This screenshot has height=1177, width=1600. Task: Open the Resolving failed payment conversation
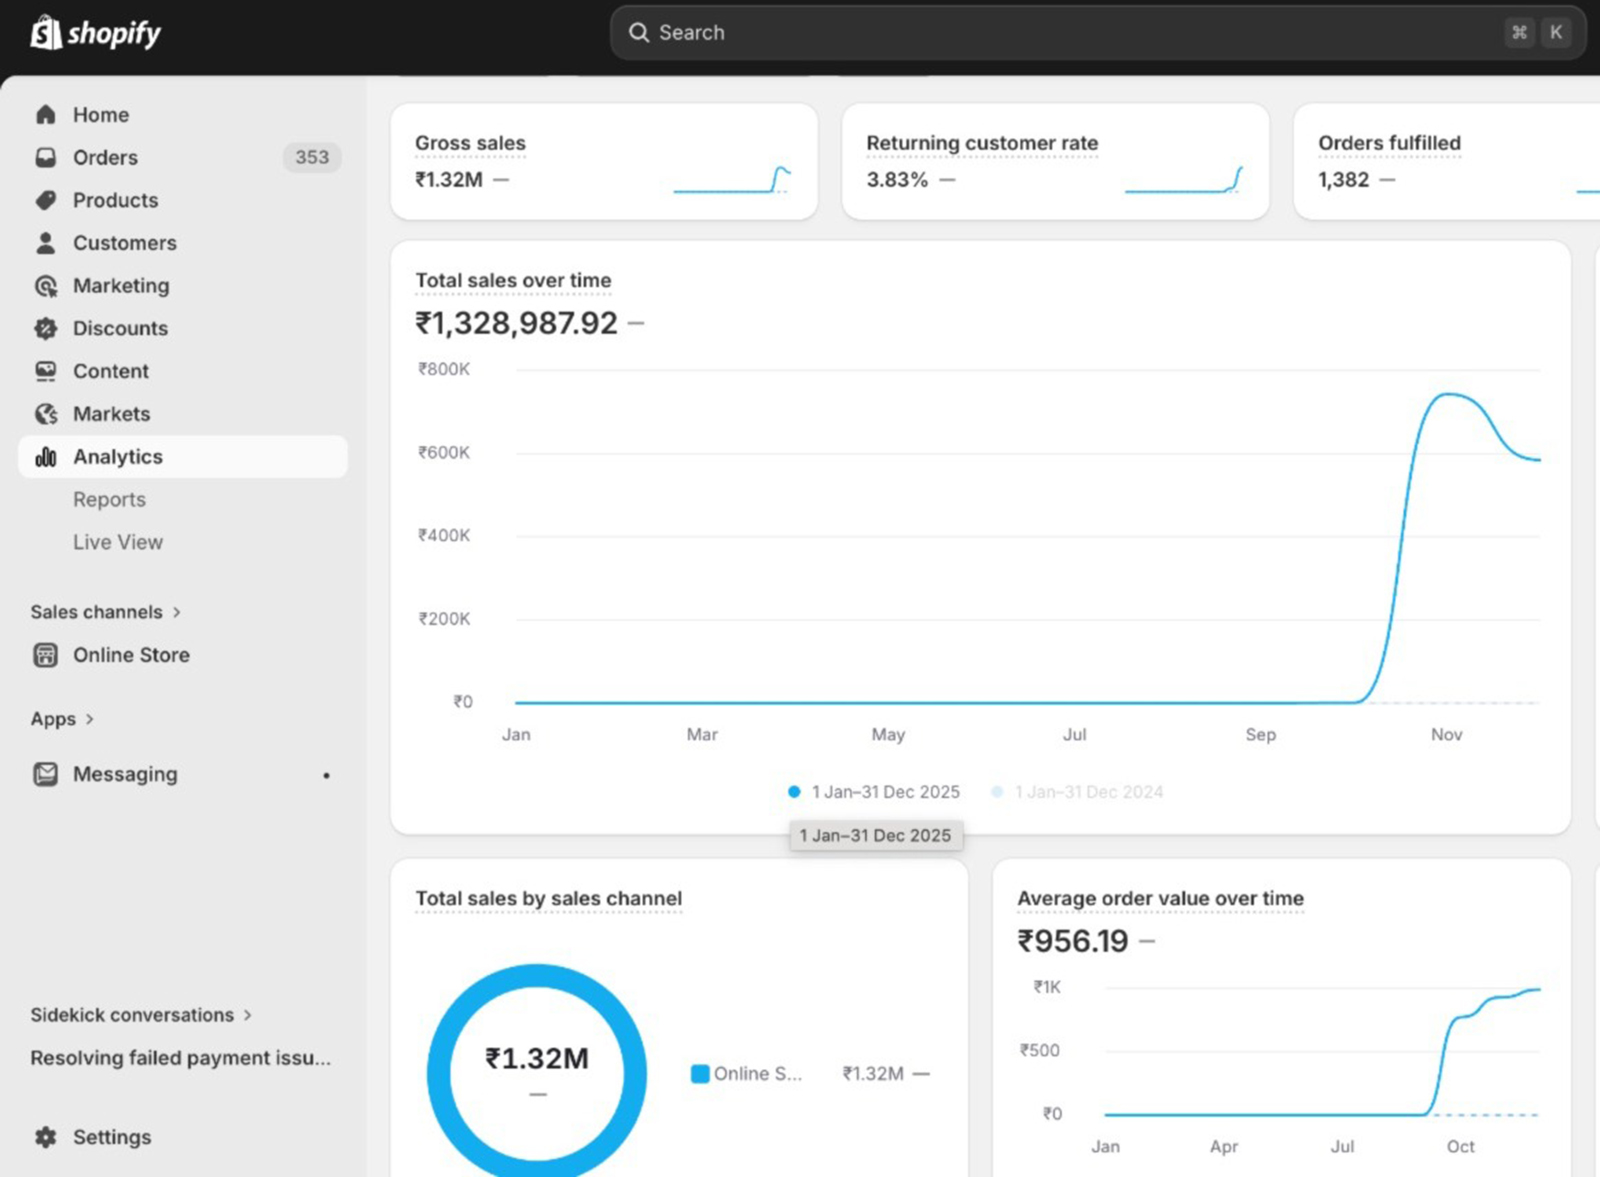coord(180,1058)
